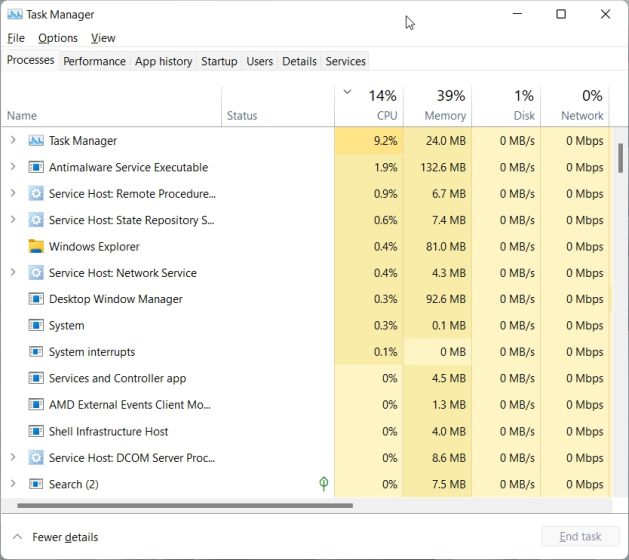This screenshot has height=560, width=629.
Task: Sort by the Status column header
Action: tap(278, 106)
